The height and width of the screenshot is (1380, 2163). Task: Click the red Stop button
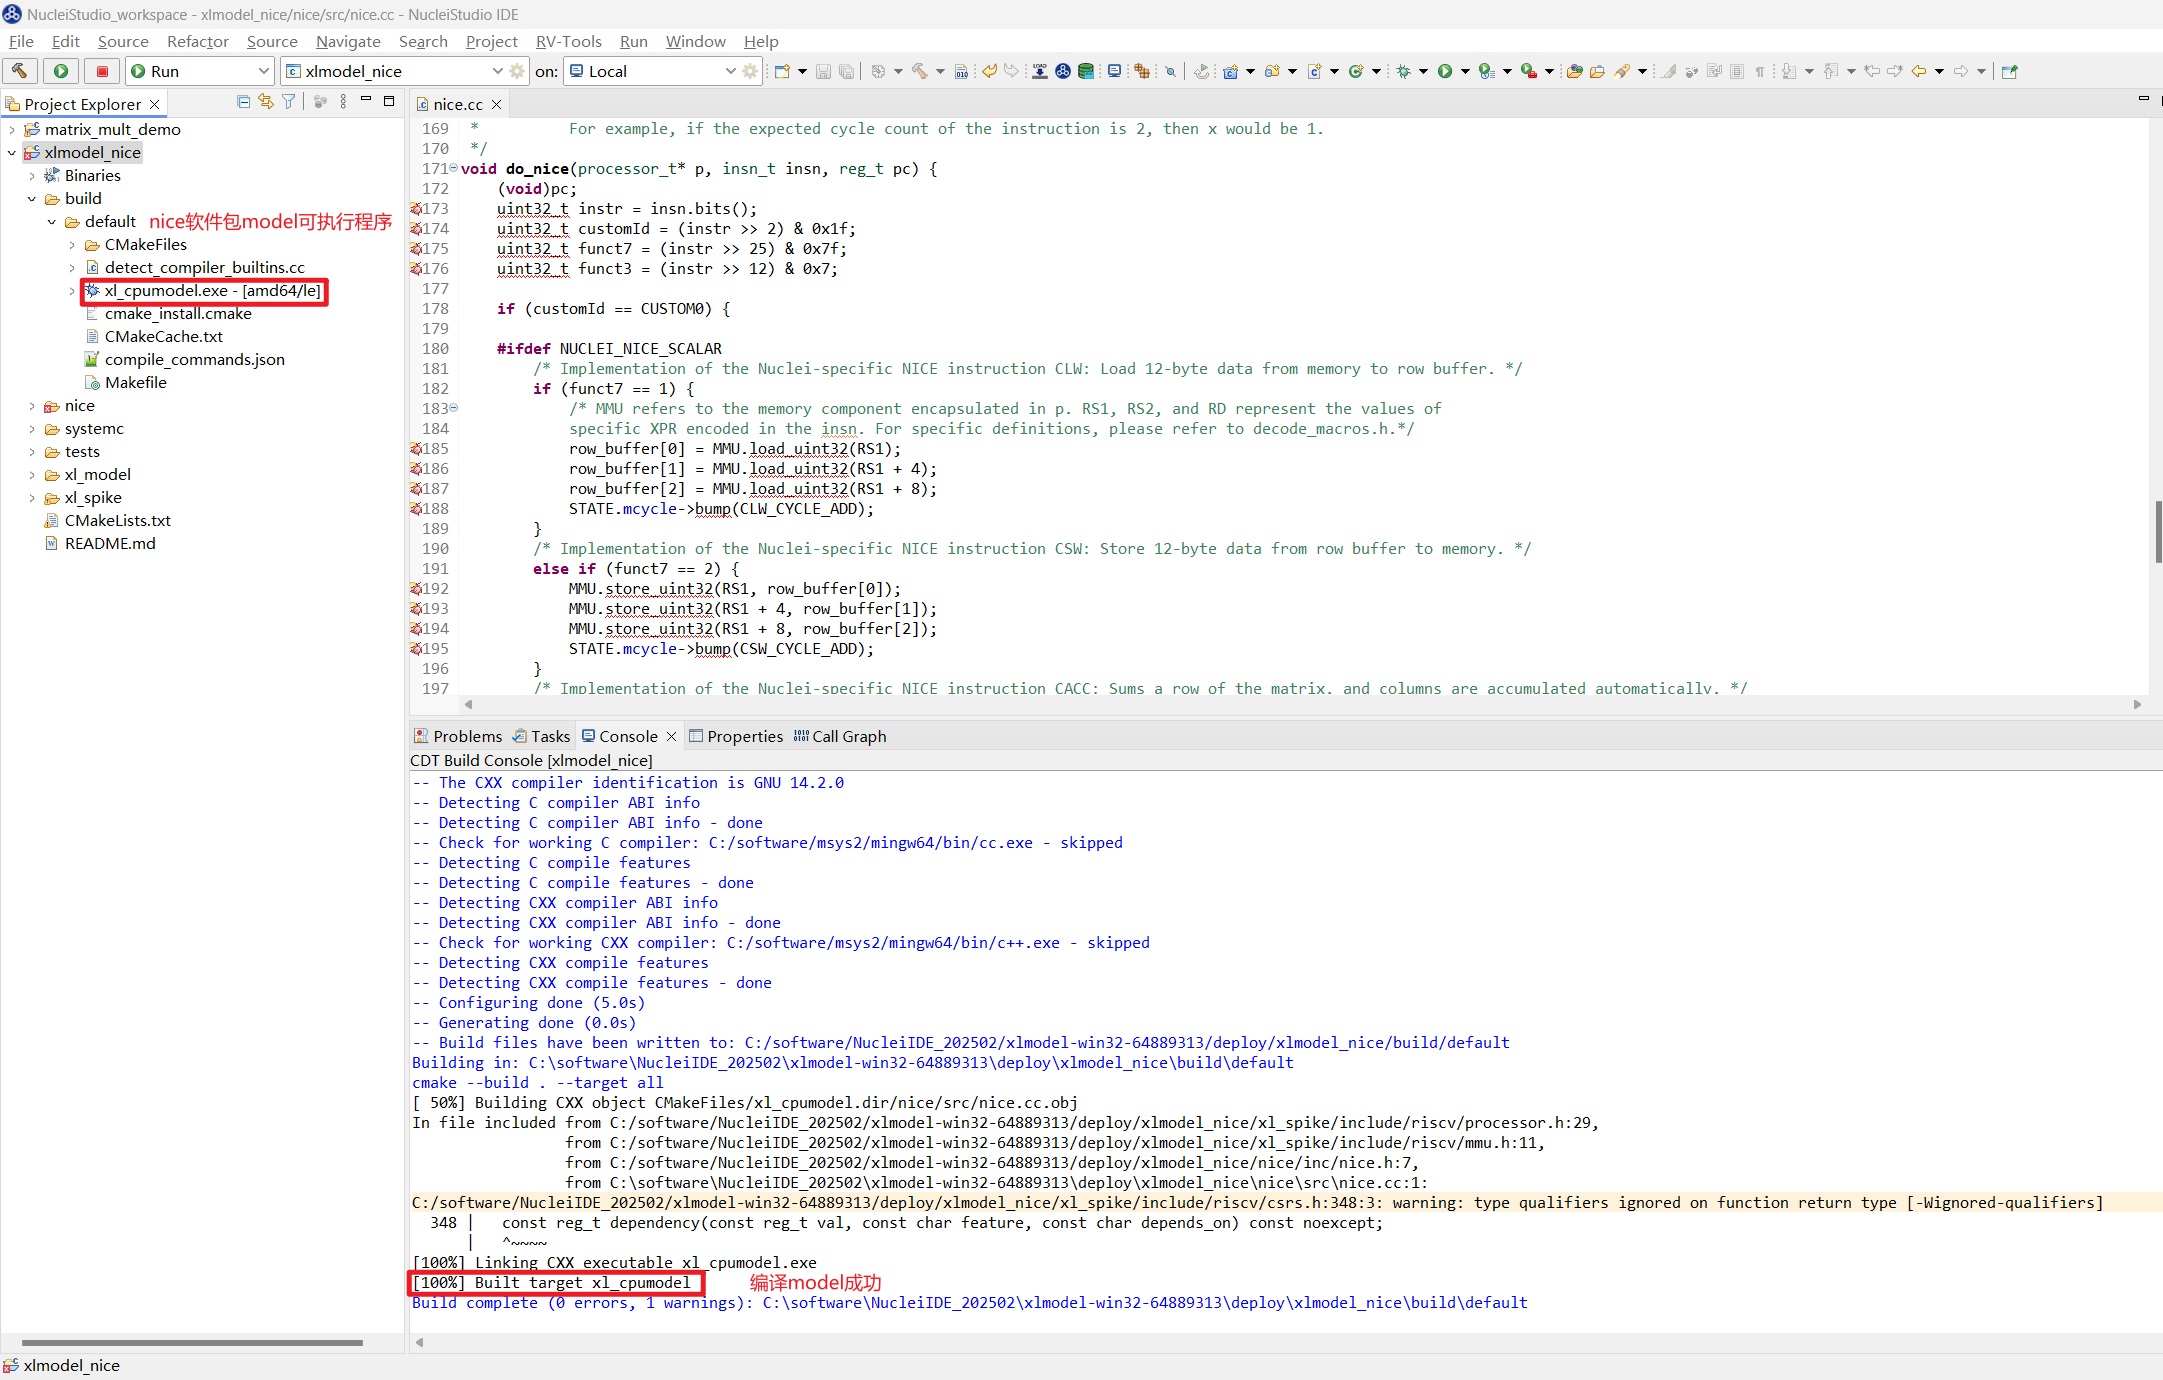pyautogui.click(x=102, y=71)
